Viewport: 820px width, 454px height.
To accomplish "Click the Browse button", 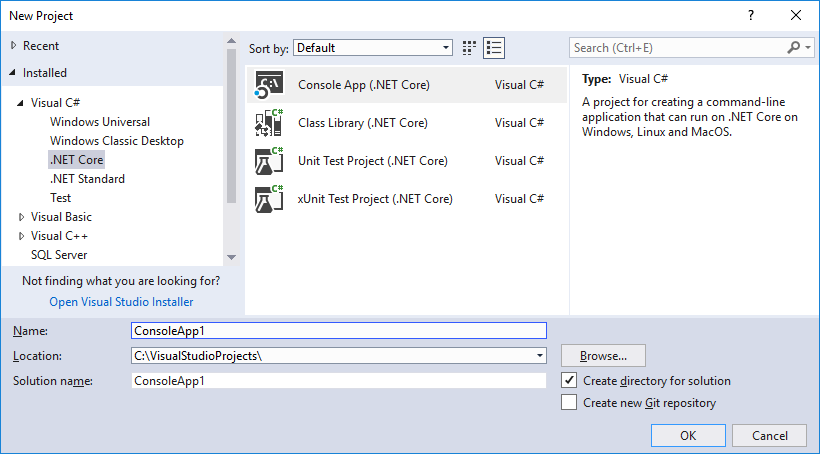I will (603, 356).
